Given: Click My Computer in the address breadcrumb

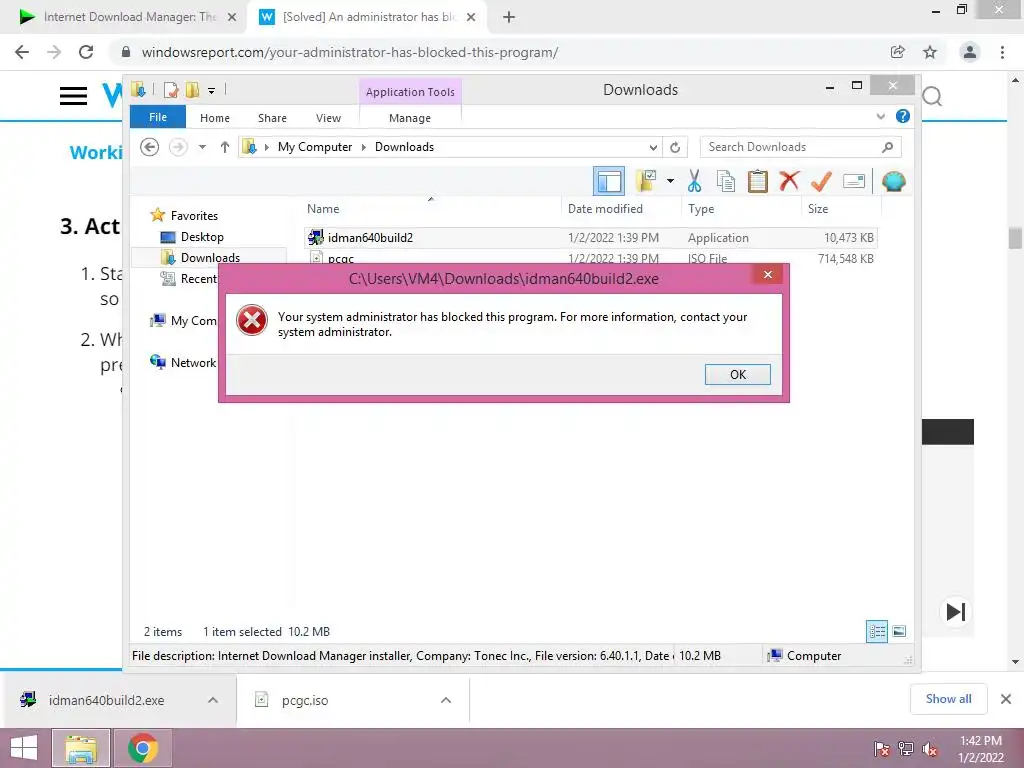Looking at the screenshot, I should 315,147.
